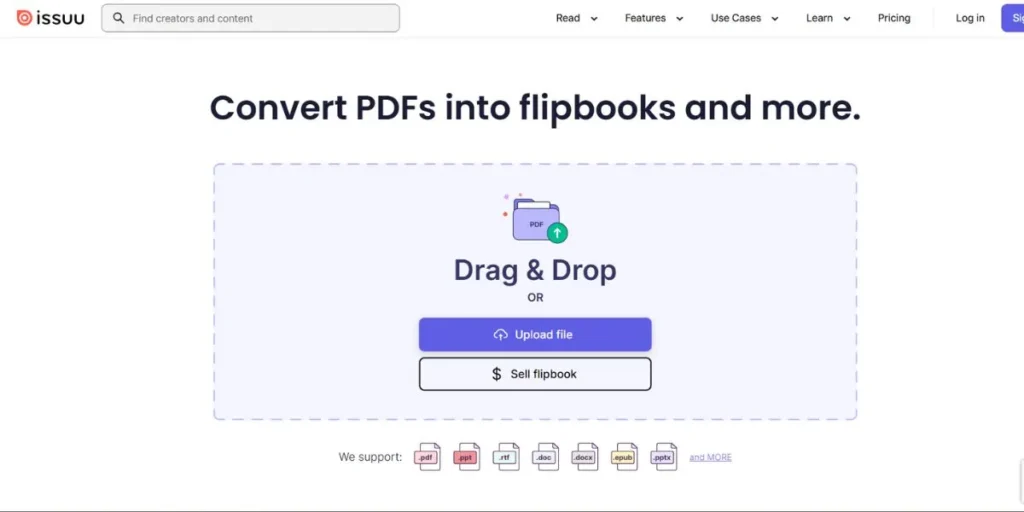Open the Learn dropdown menu

tap(828, 18)
